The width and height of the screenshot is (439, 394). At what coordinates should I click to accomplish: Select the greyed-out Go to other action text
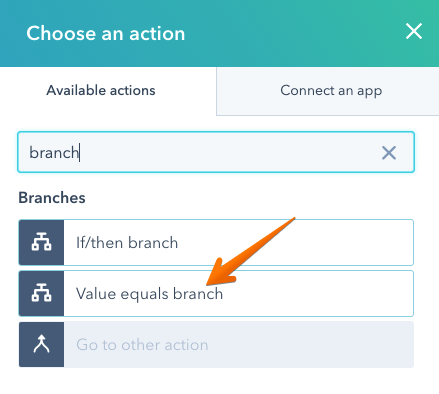142,345
